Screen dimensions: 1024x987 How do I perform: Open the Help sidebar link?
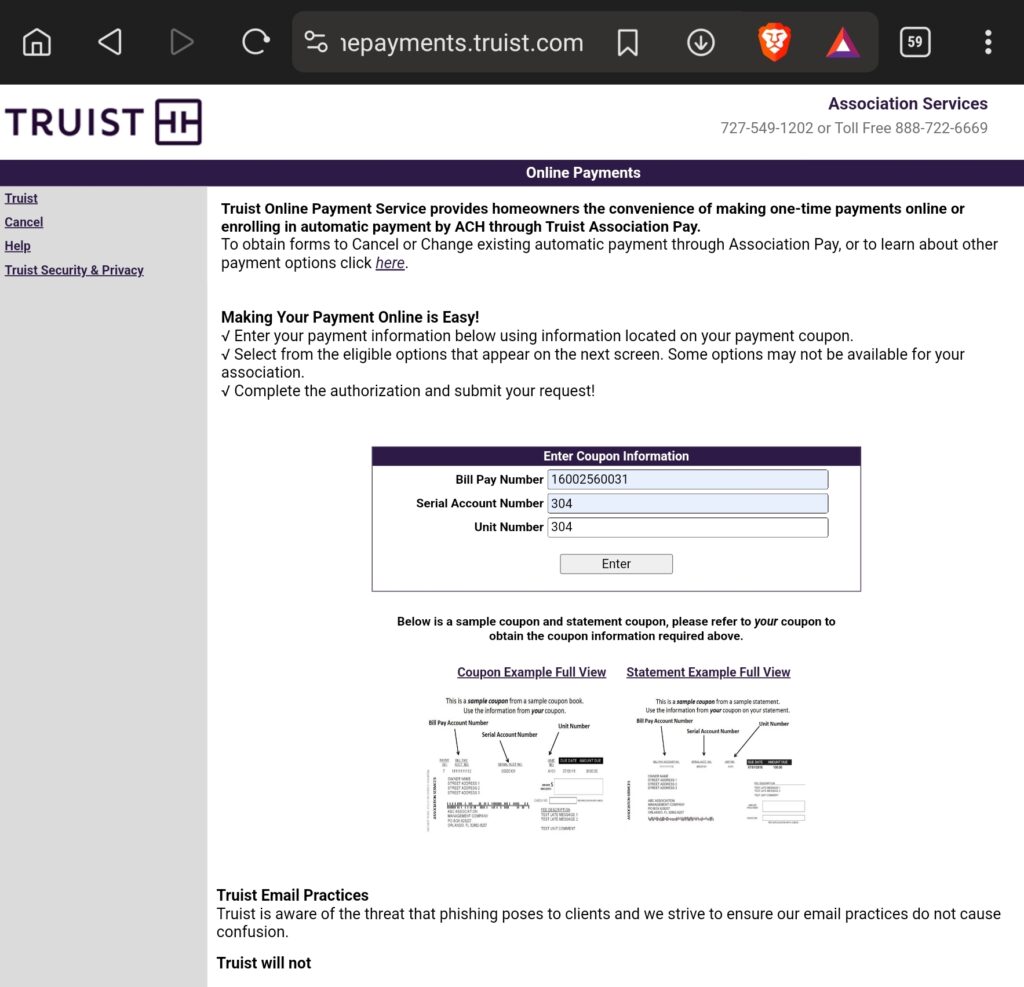pyautogui.click(x=18, y=246)
